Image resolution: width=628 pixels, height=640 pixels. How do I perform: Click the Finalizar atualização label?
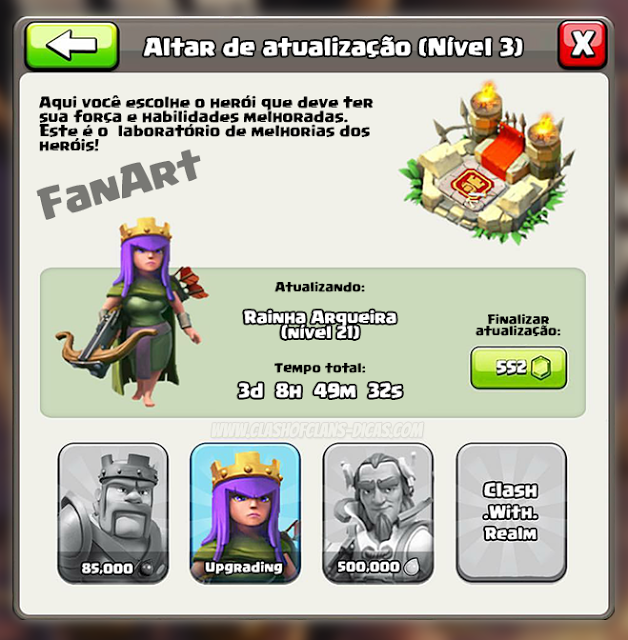[x=518, y=325]
